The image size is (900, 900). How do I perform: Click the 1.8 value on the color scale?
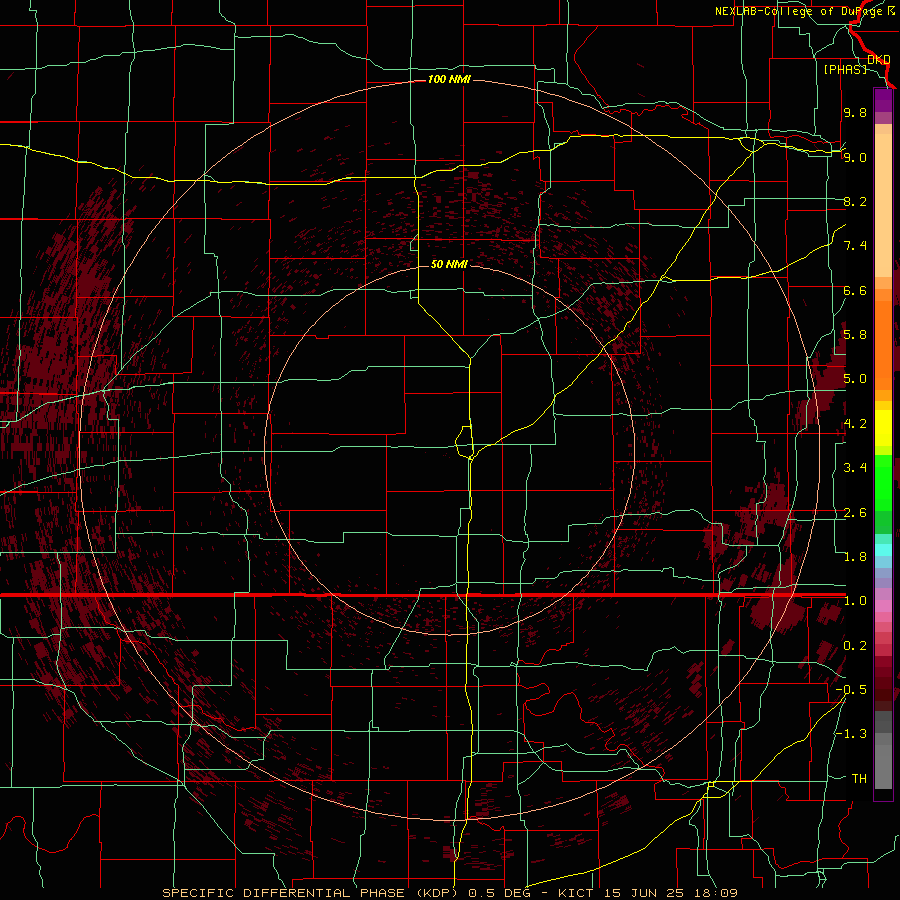(855, 557)
